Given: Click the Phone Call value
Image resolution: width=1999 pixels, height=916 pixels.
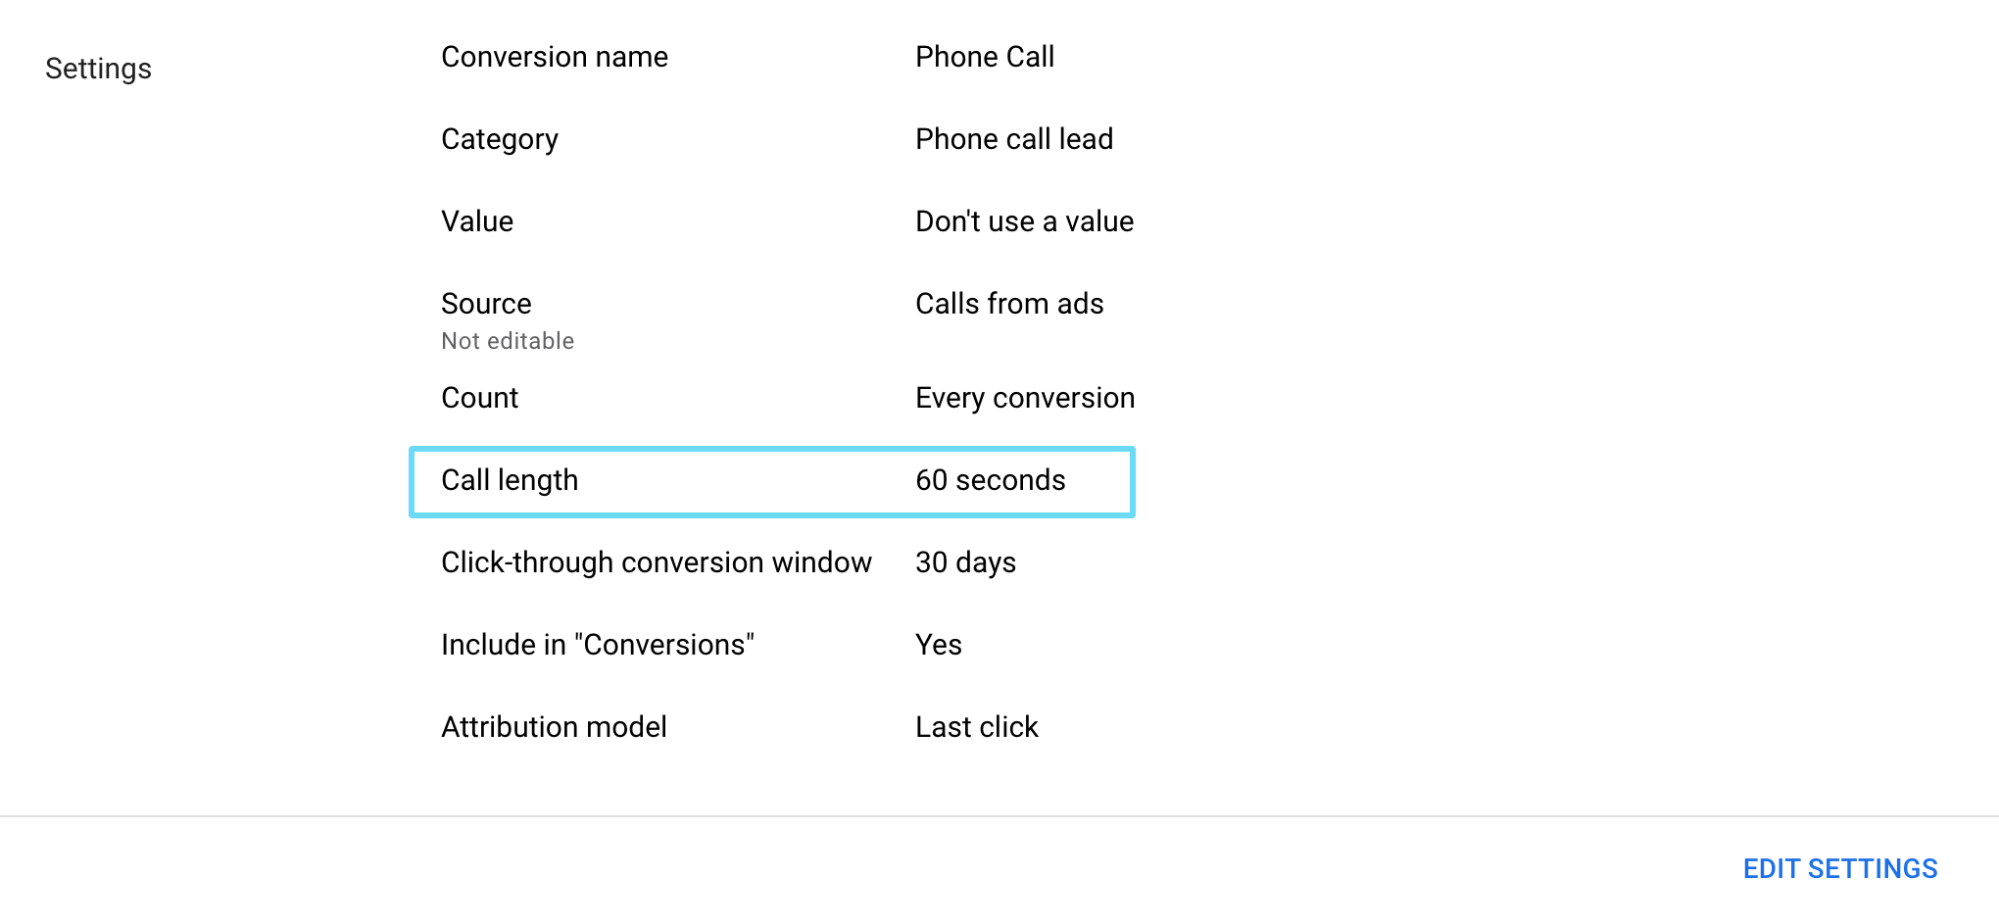Looking at the screenshot, I should 985,57.
